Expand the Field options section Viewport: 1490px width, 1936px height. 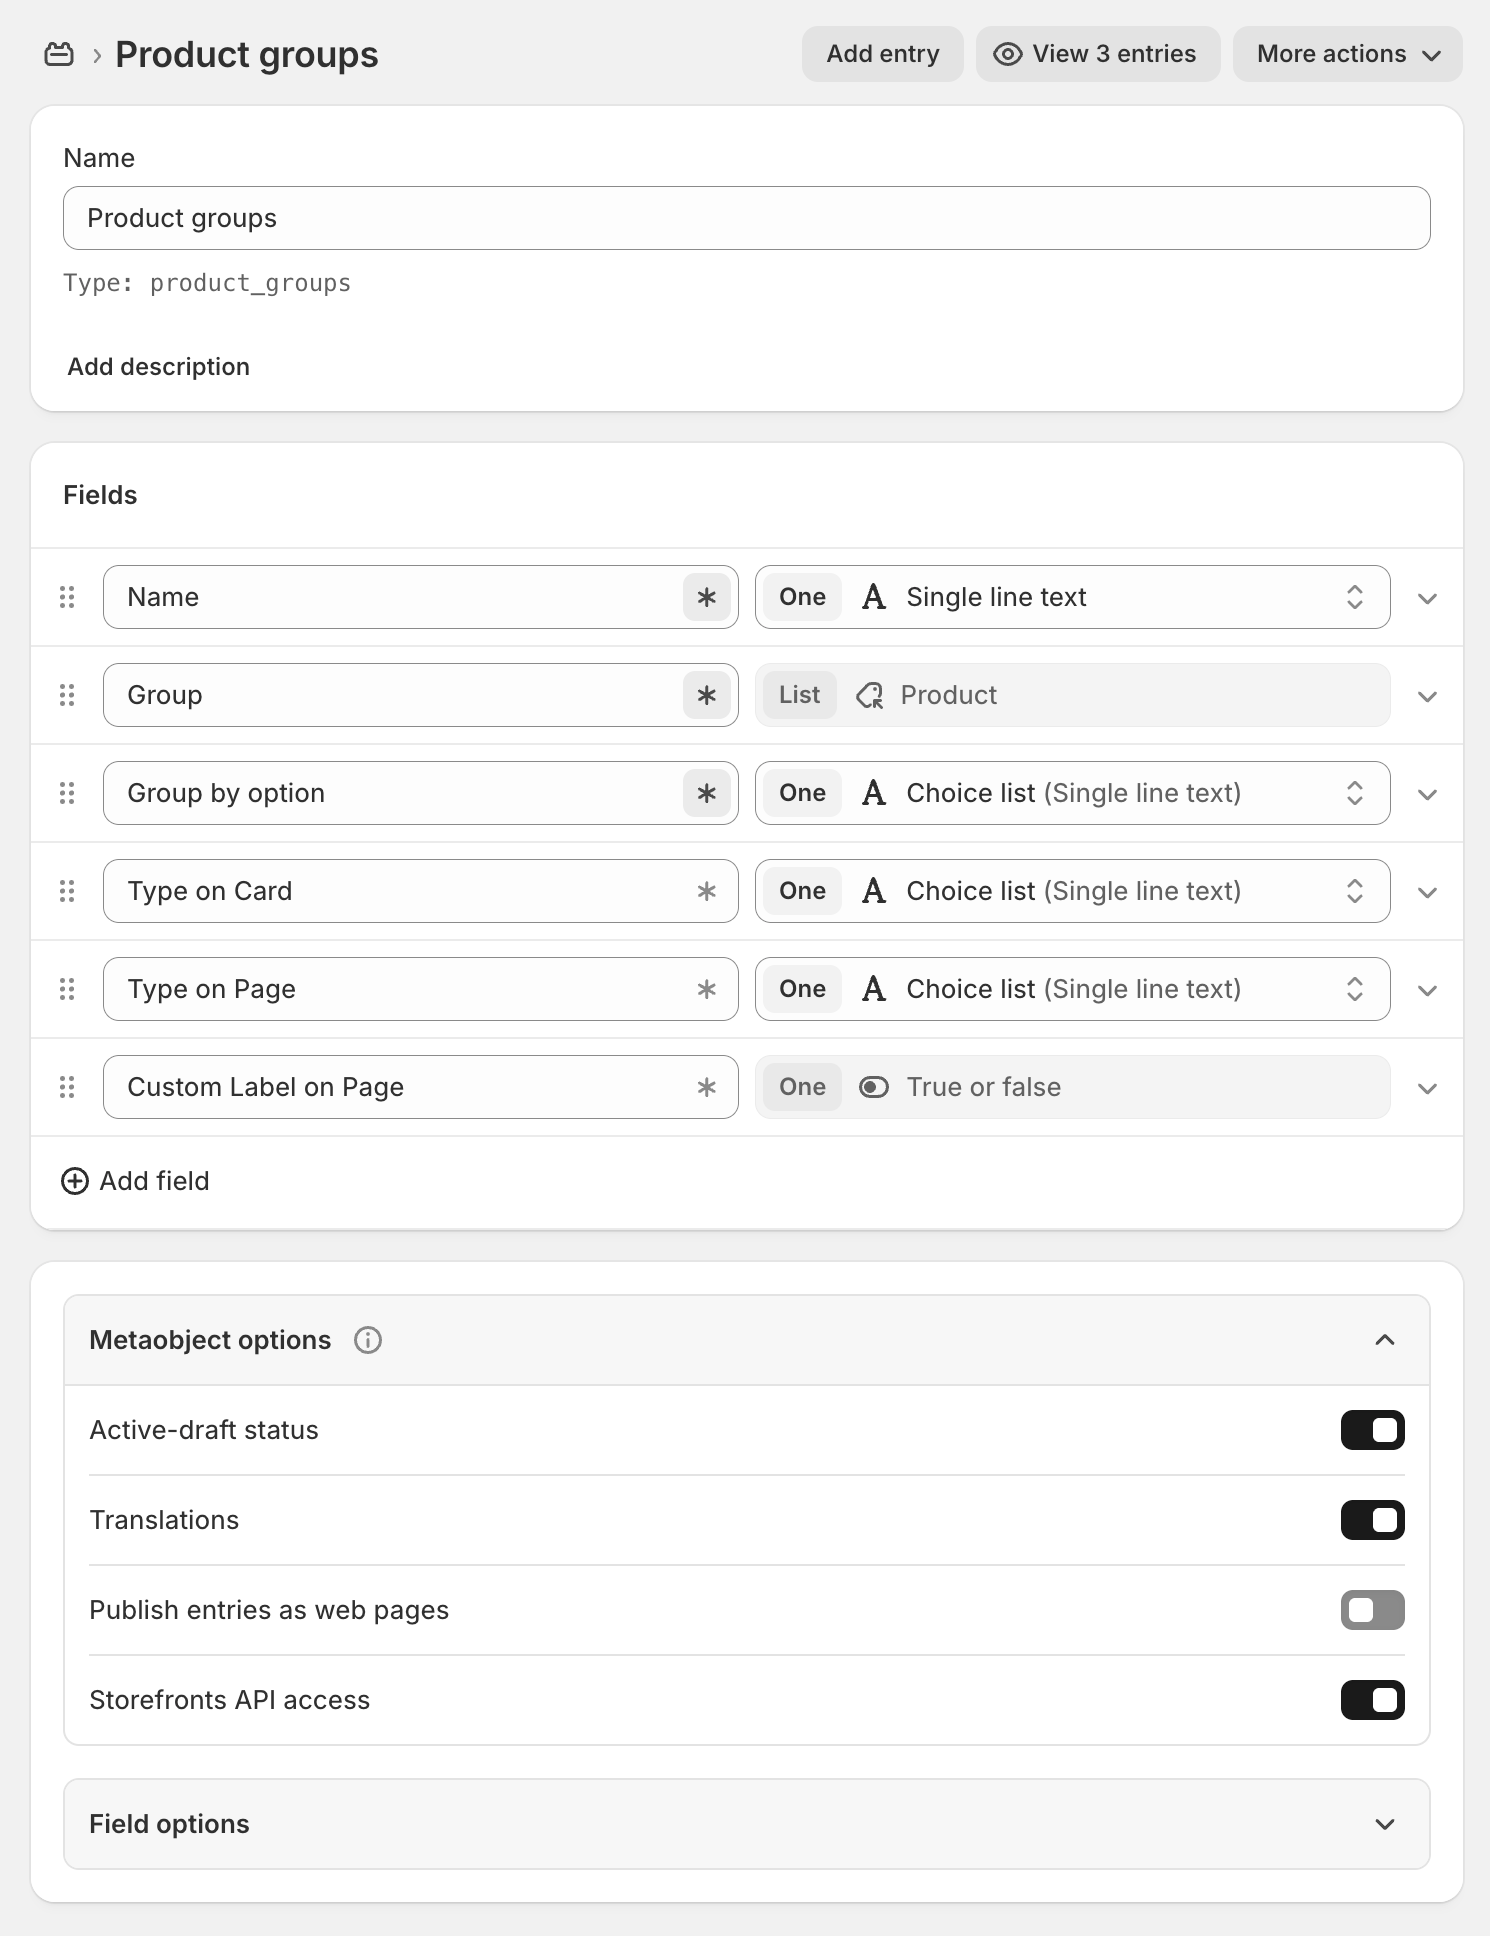(746, 1824)
